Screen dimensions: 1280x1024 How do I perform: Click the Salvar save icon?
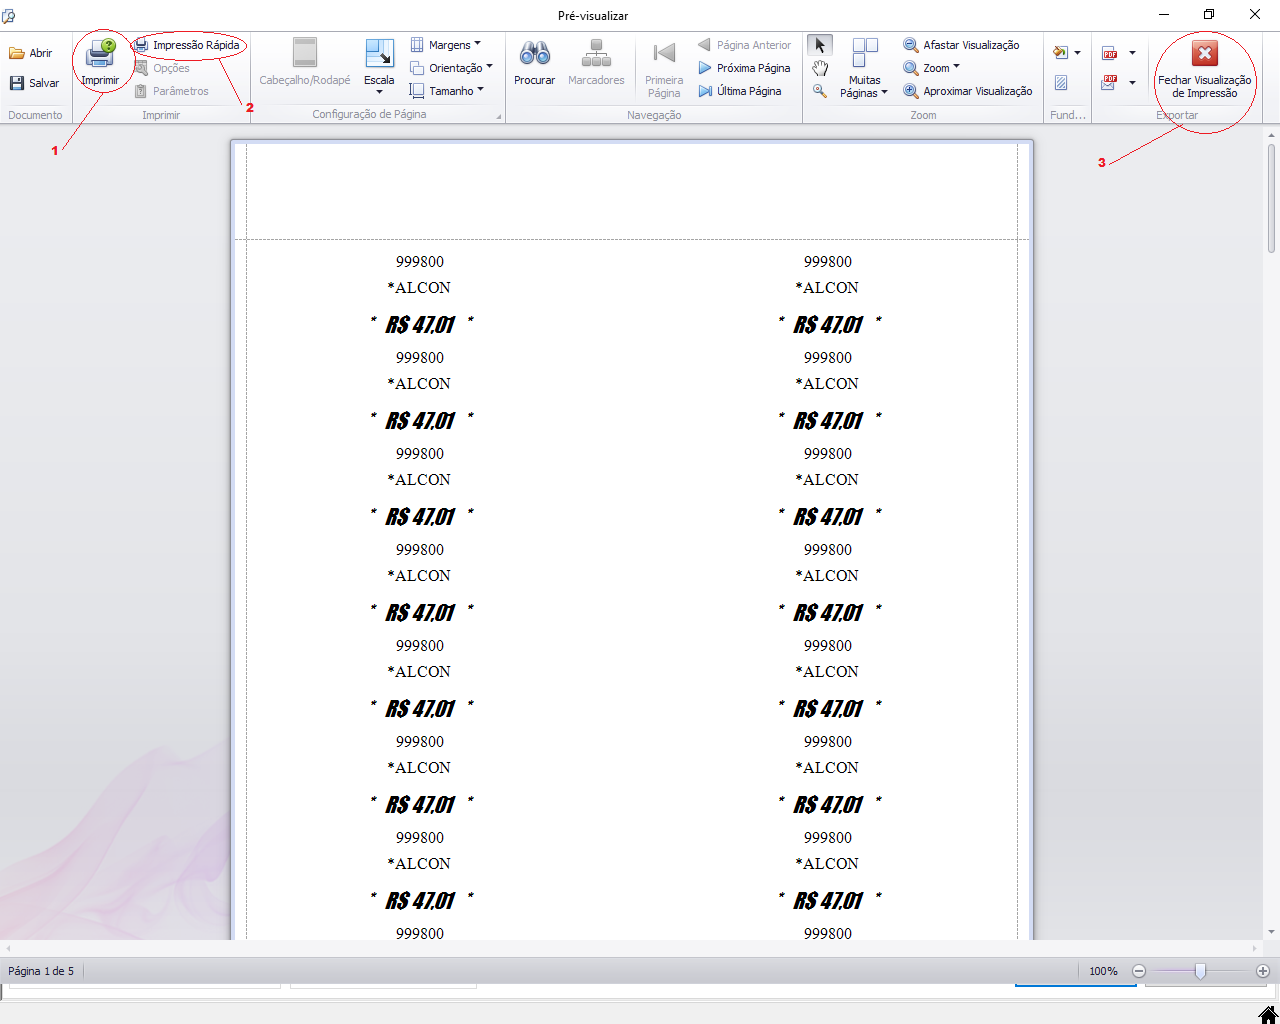17,83
